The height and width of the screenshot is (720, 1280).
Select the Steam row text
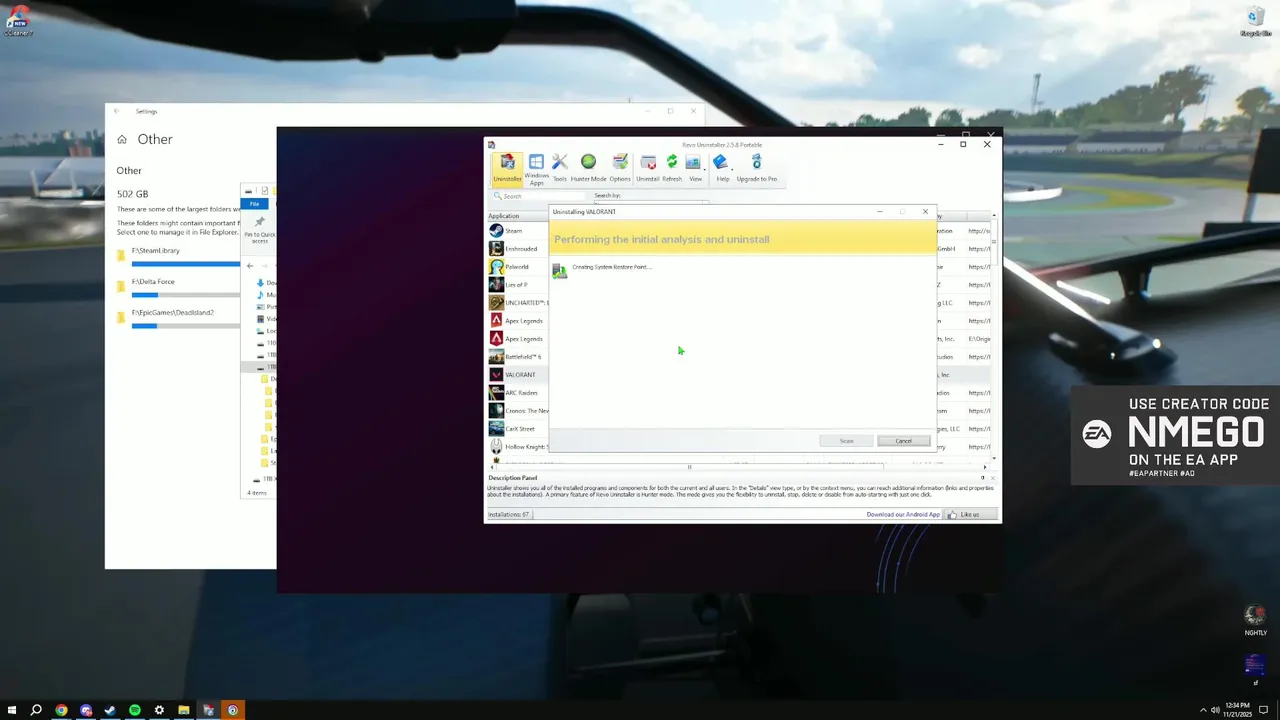(x=514, y=231)
